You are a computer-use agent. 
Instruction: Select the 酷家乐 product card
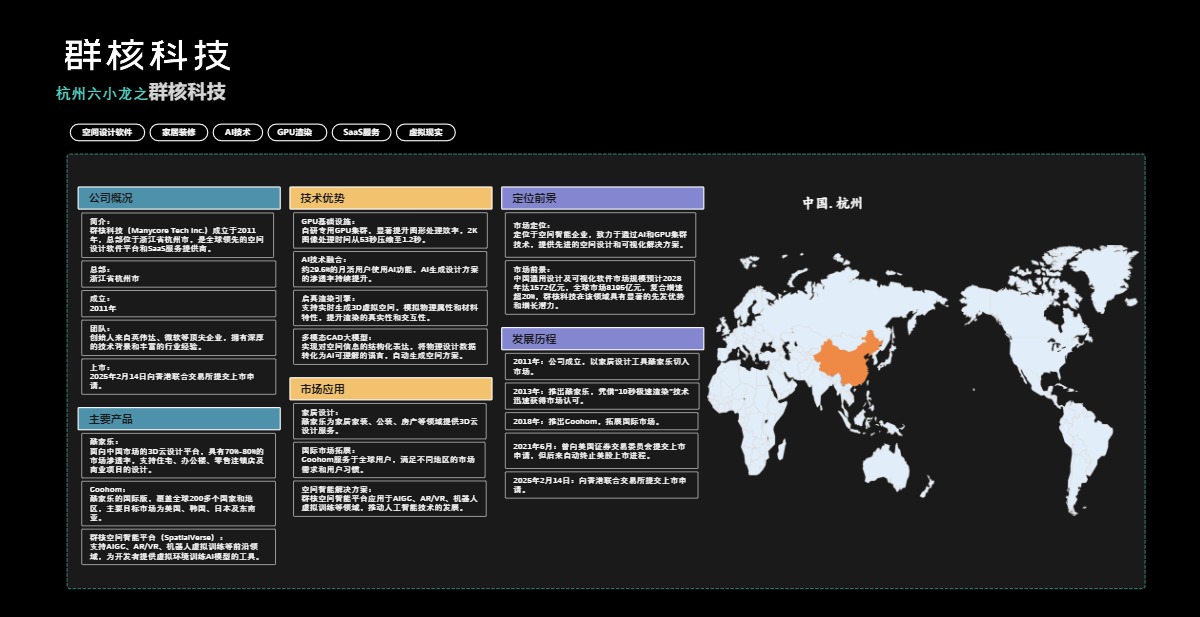[178, 454]
